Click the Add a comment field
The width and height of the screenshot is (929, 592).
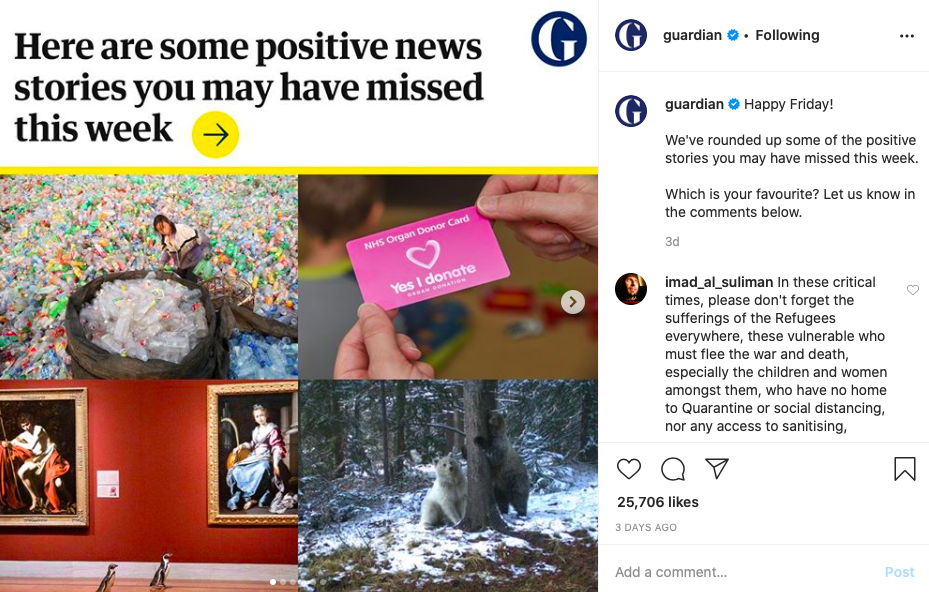point(741,572)
